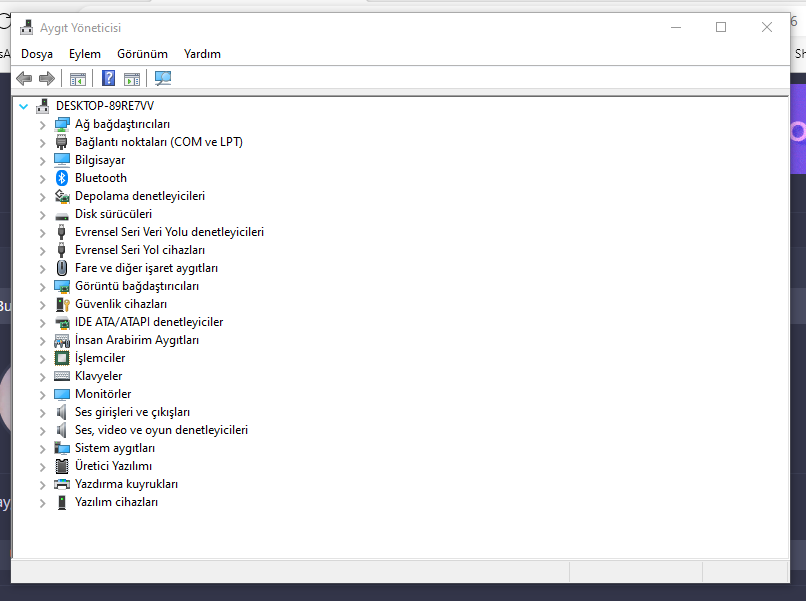Expand Klavyeler category chevron
Image resolution: width=806 pixels, height=601 pixels.
[42, 377]
